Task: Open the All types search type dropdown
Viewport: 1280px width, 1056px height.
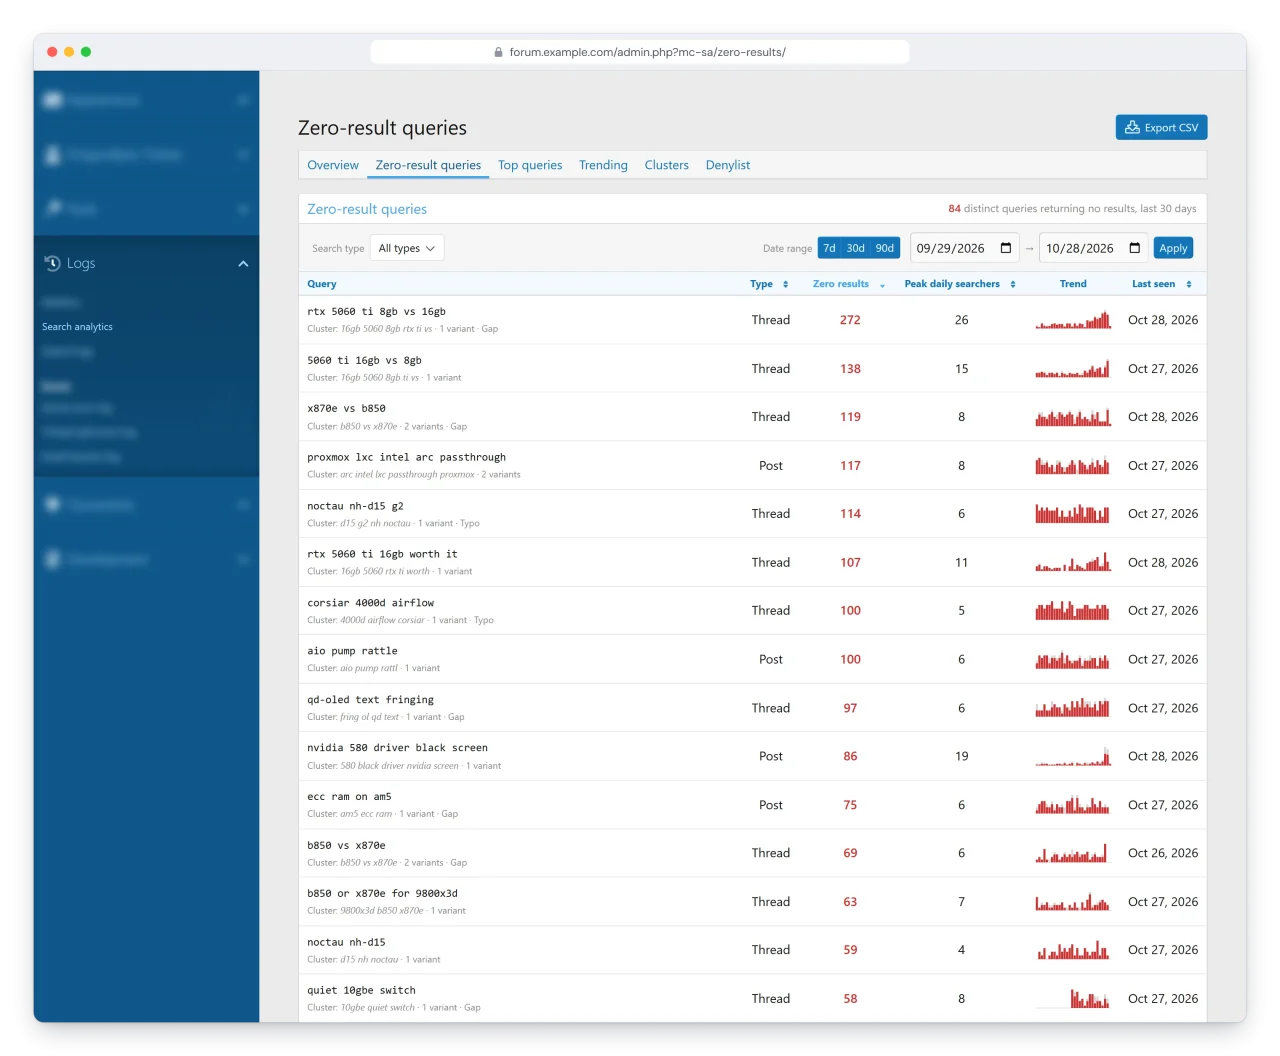Action: point(407,248)
